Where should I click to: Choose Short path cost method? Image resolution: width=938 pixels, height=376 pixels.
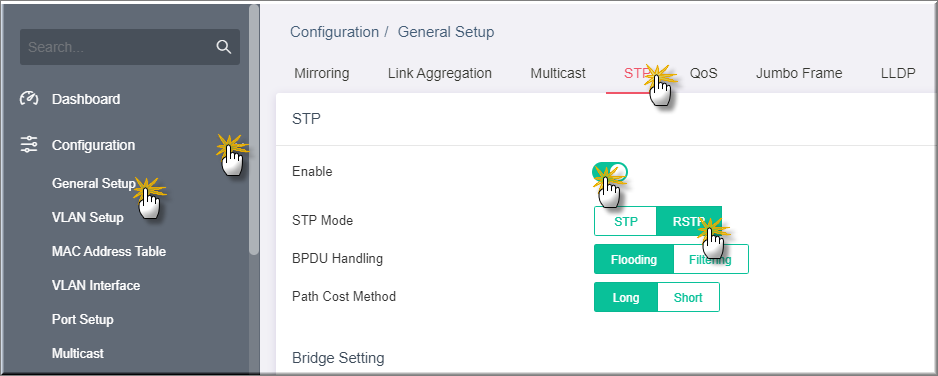[x=688, y=297]
